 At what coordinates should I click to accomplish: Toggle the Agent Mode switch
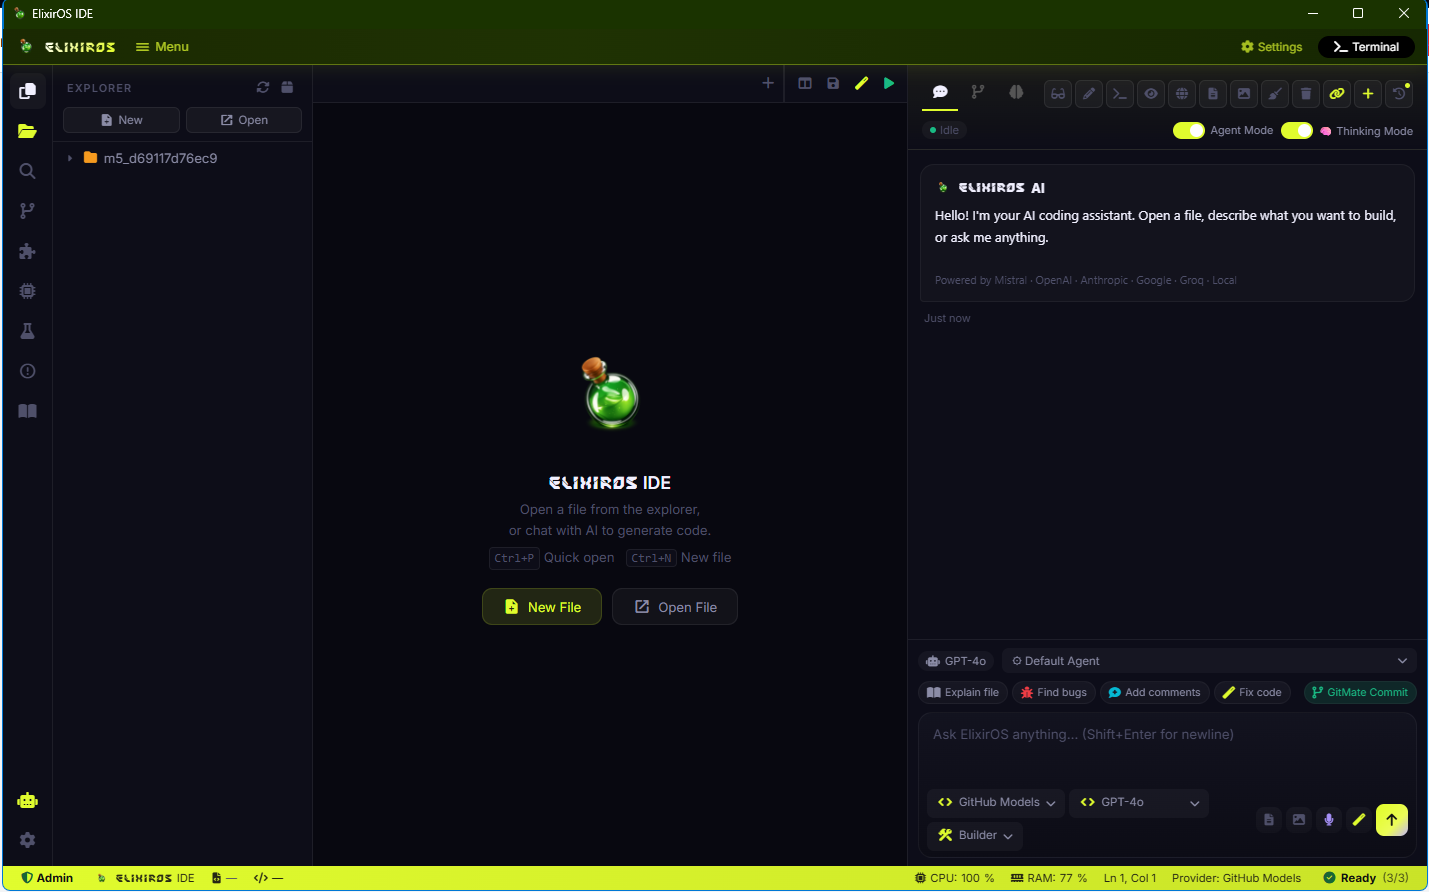(1189, 131)
